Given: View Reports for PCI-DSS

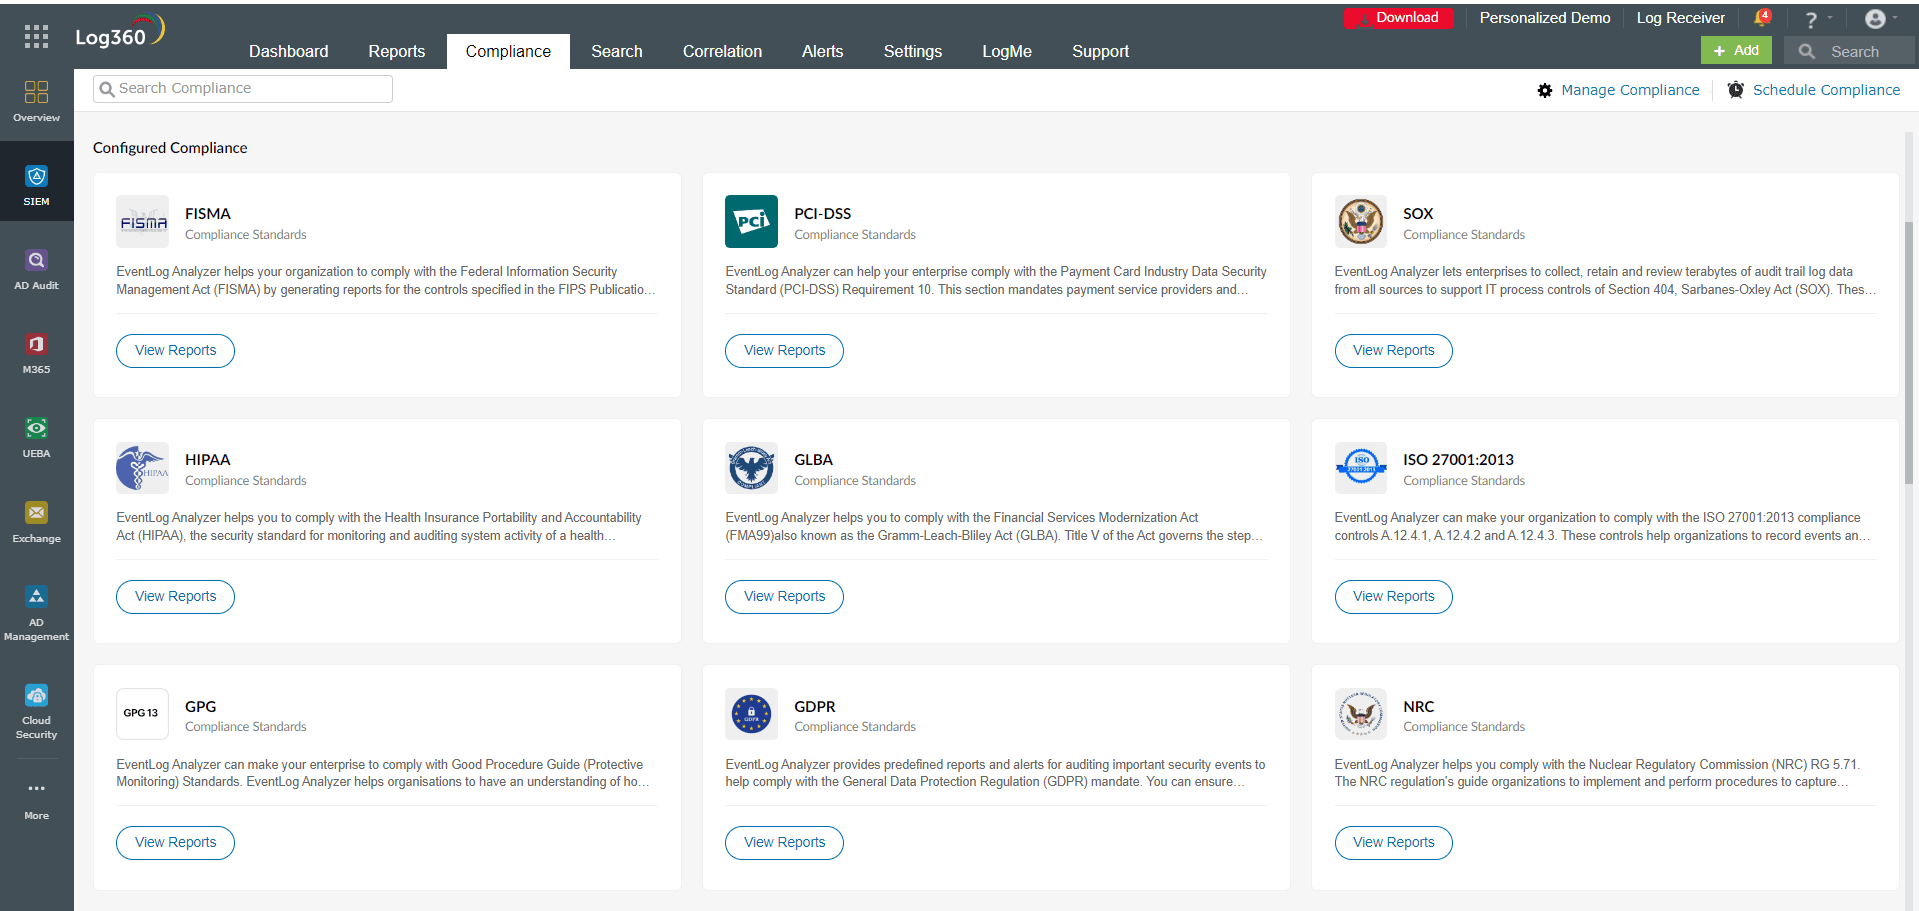Looking at the screenshot, I should coord(784,351).
